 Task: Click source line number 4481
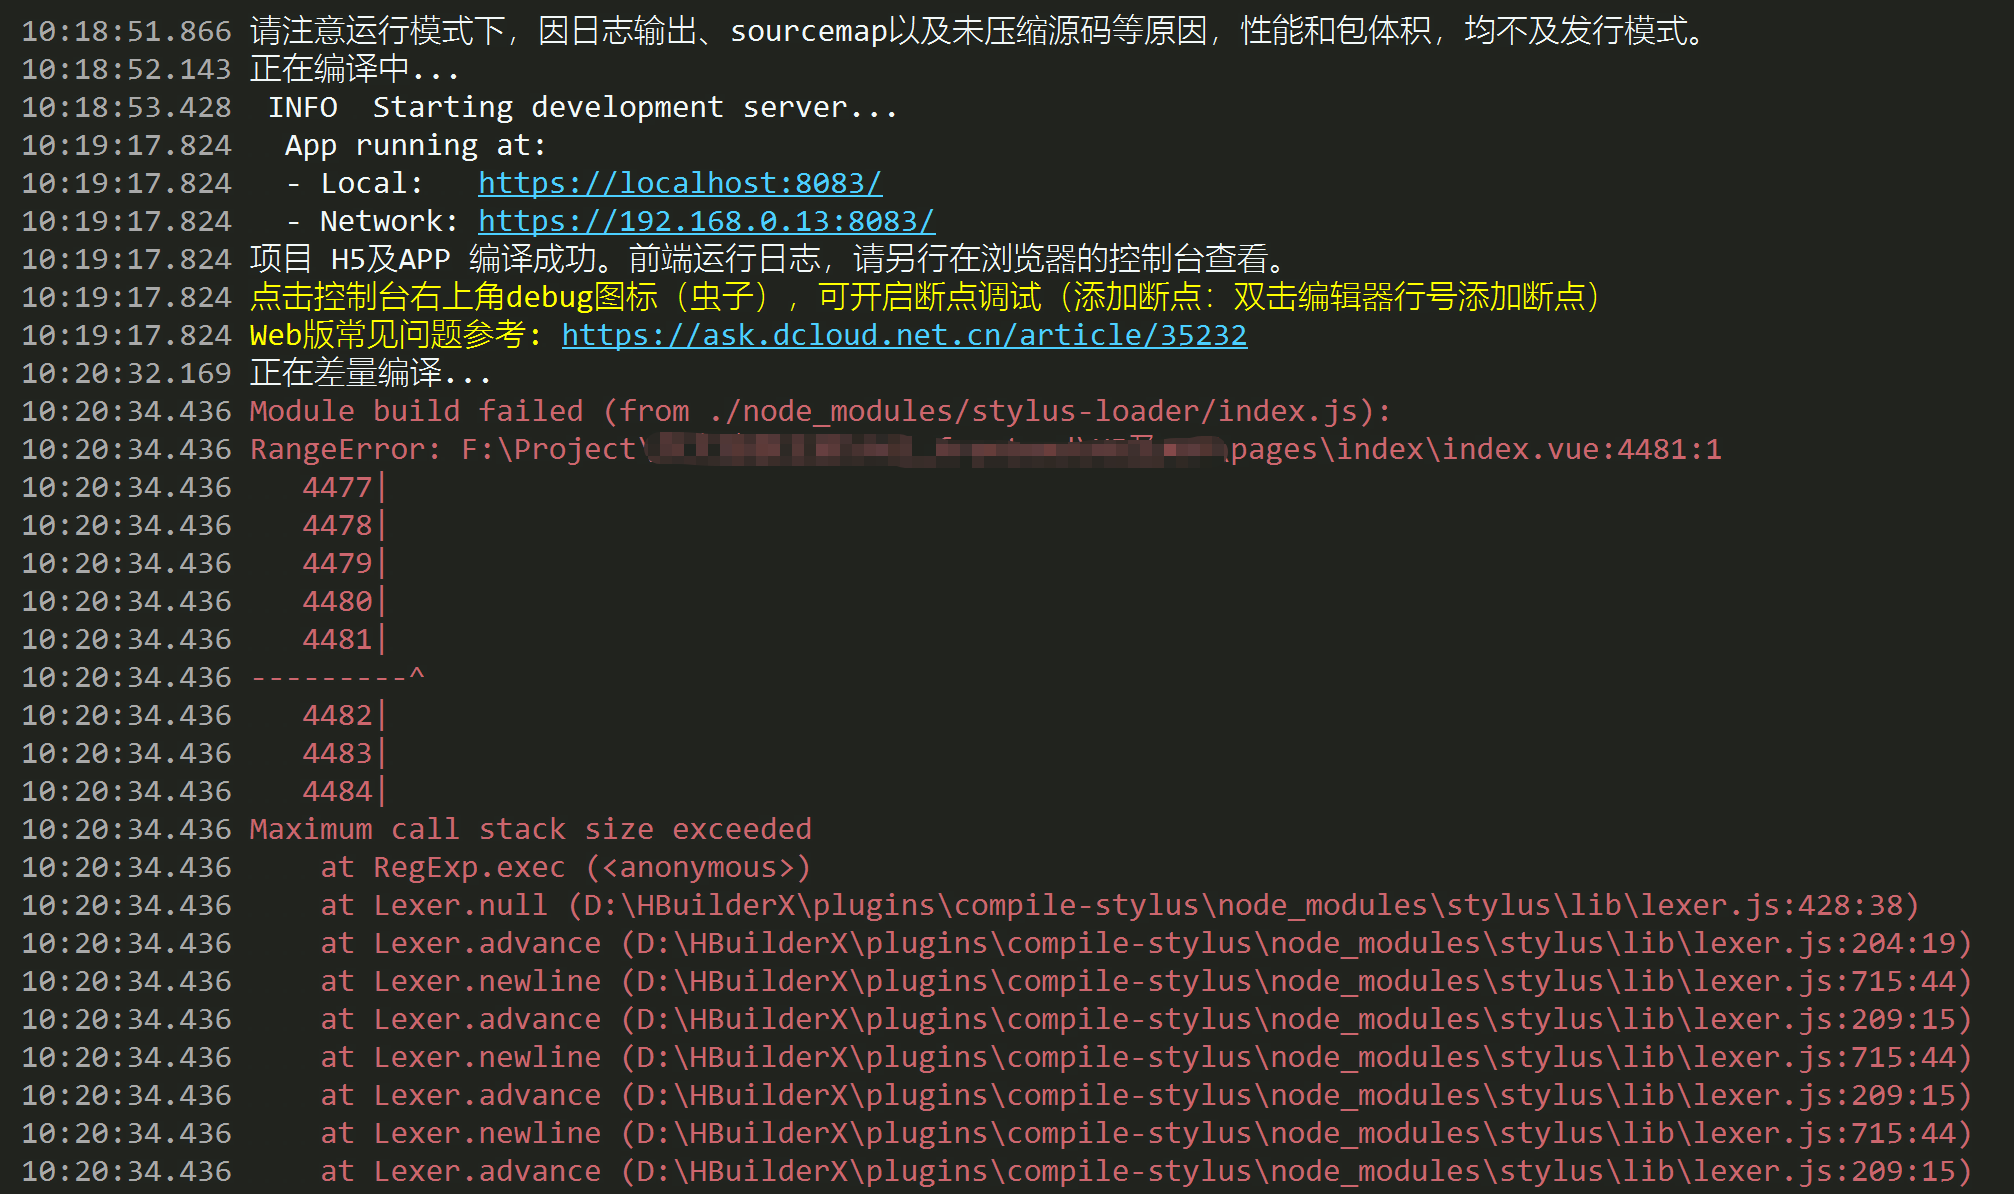tap(338, 640)
